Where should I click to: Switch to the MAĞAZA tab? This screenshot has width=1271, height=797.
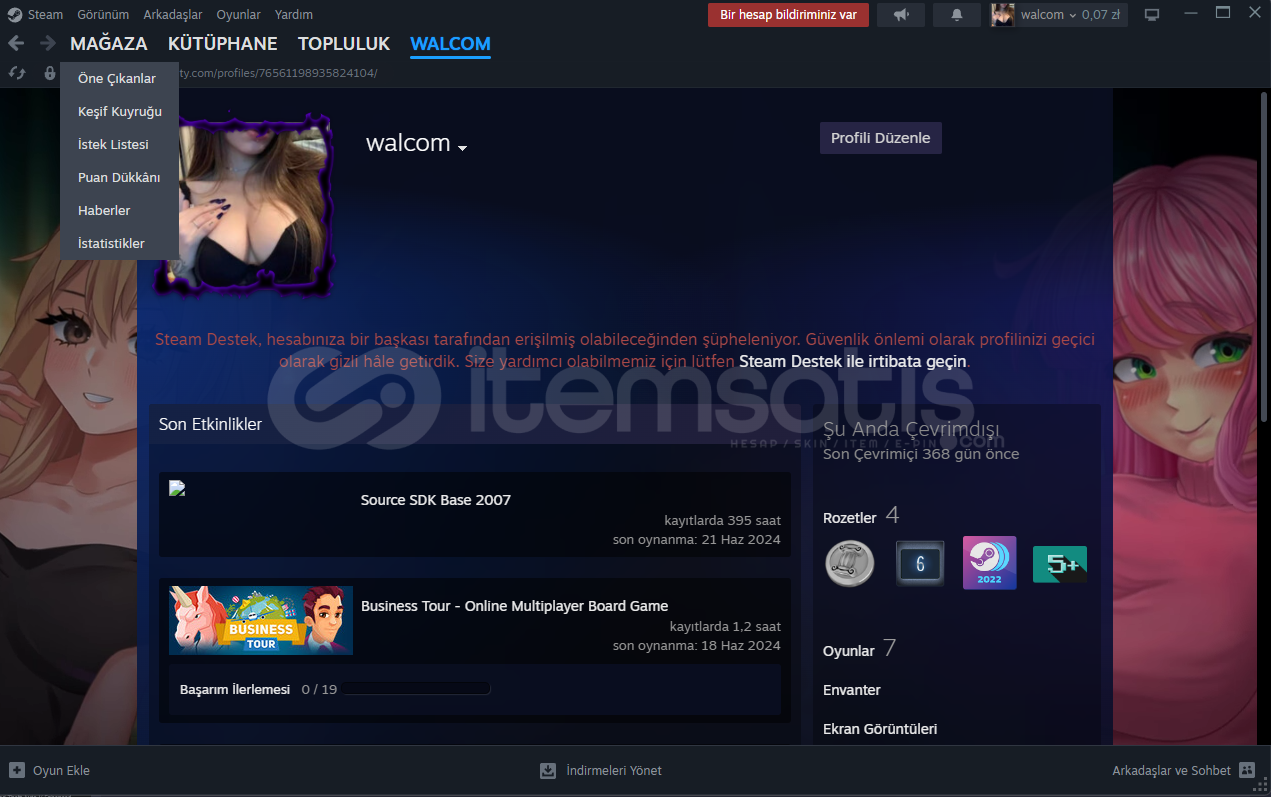click(109, 44)
